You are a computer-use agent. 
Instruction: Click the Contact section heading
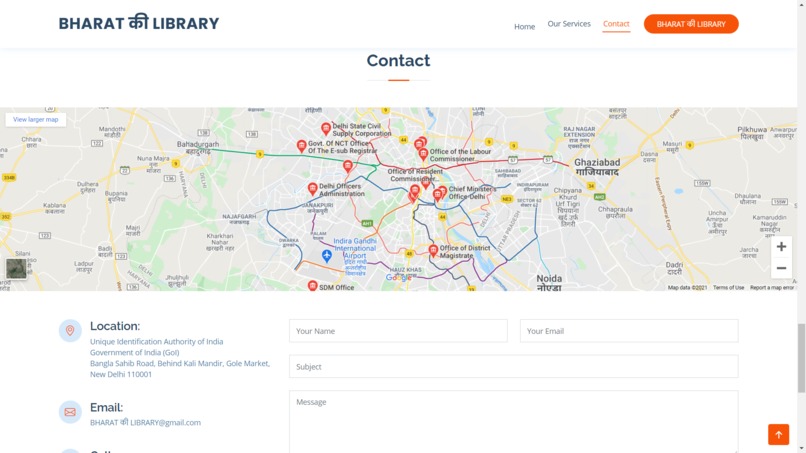pyautogui.click(x=398, y=61)
